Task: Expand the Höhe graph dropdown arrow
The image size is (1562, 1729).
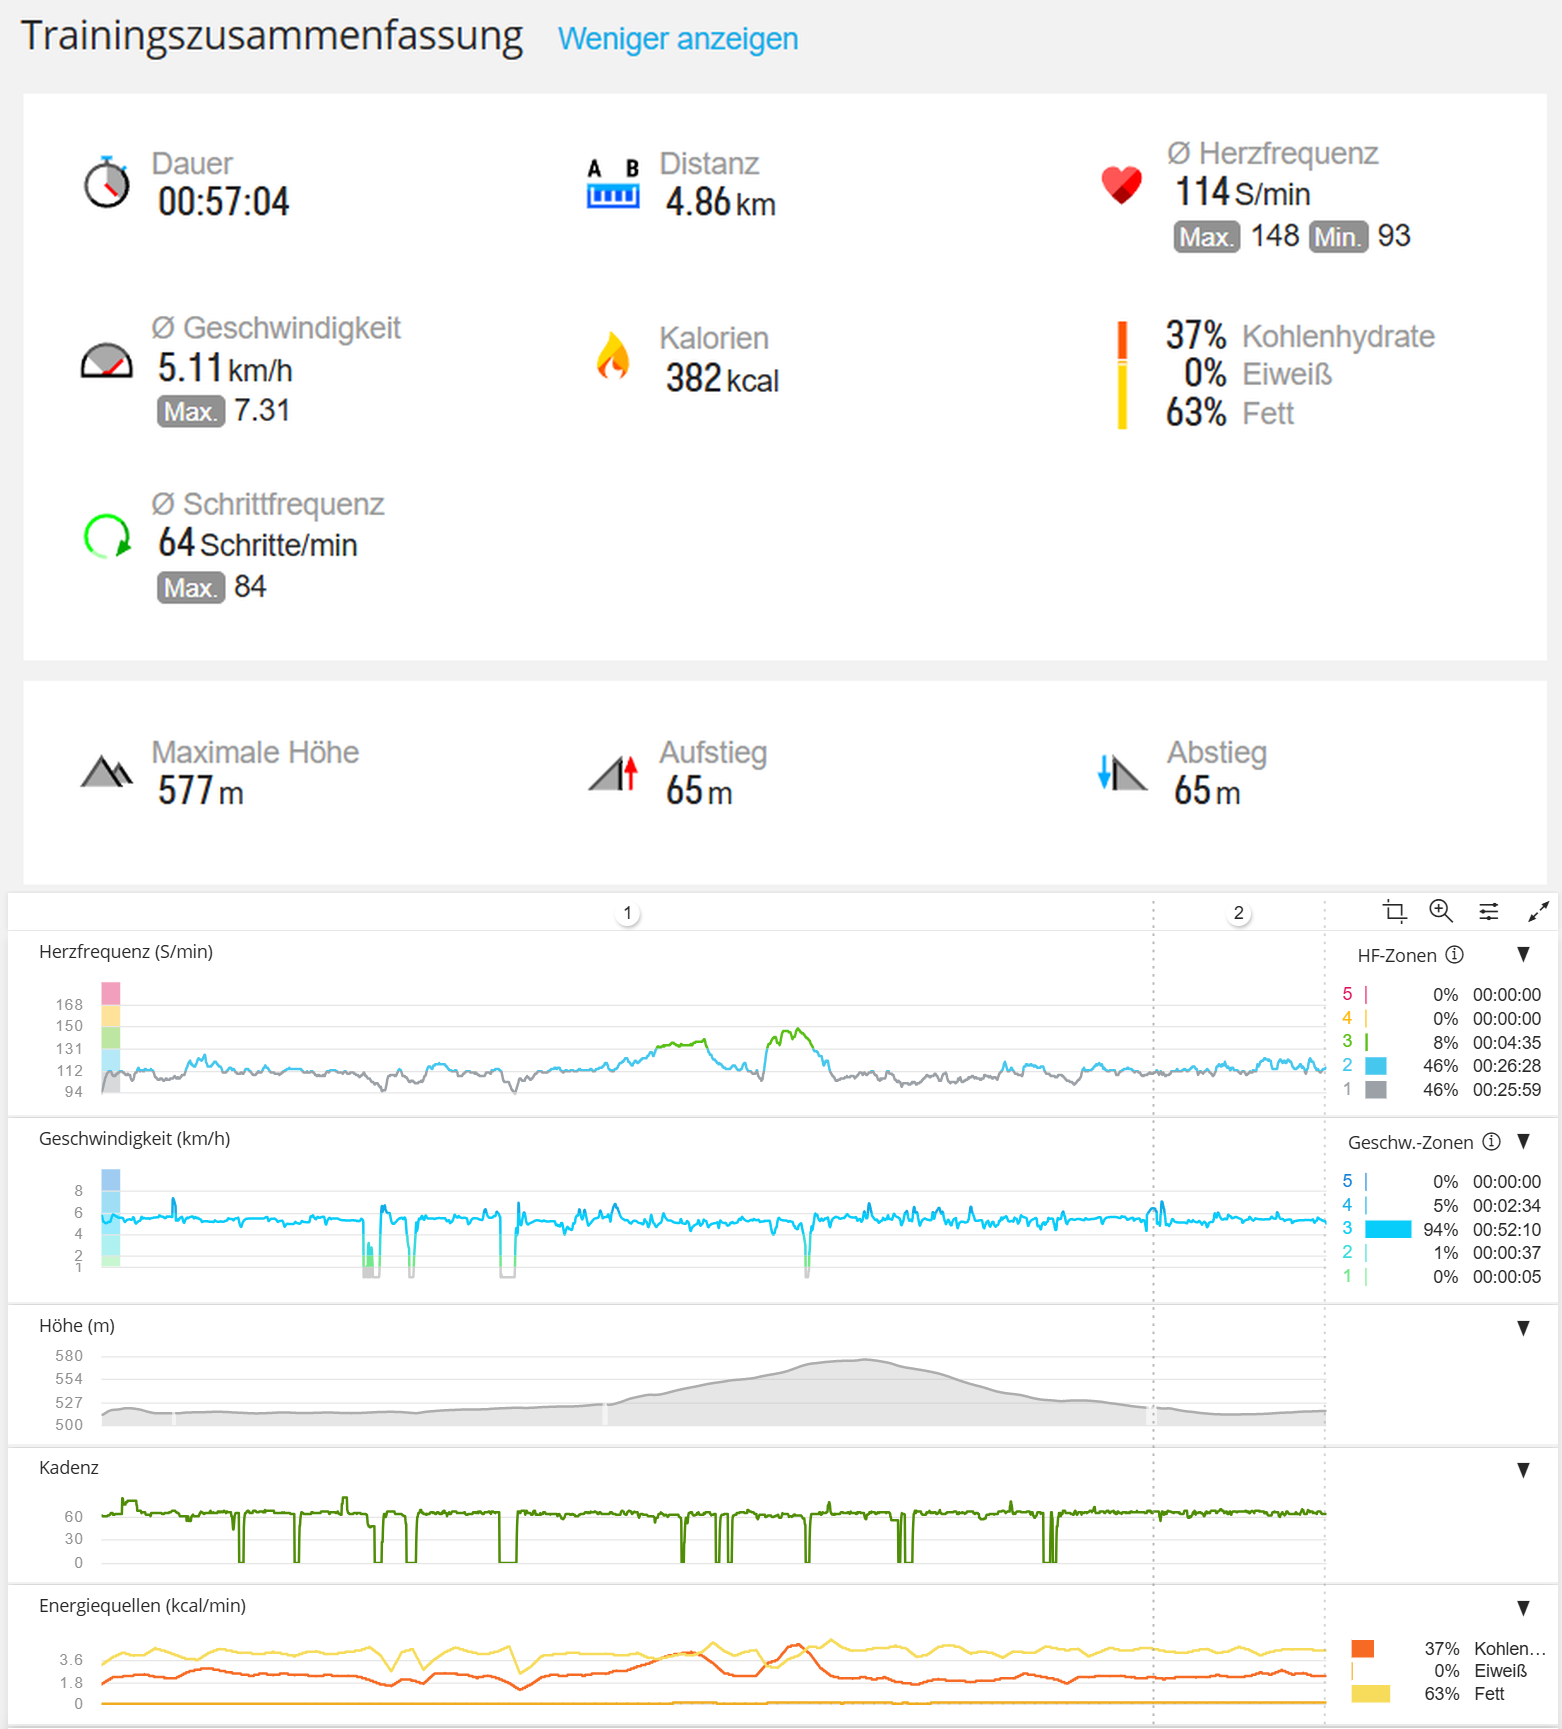Action: click(1523, 1329)
